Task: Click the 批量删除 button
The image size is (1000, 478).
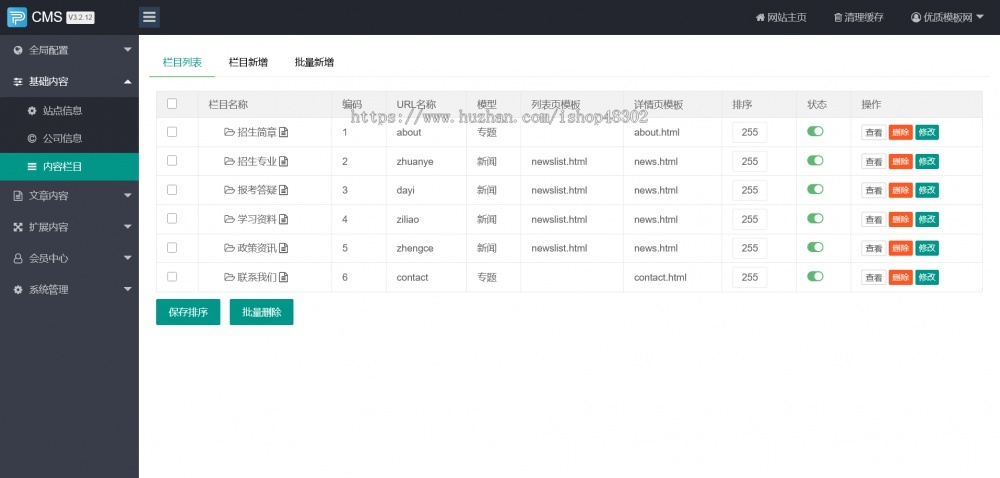Action: 261,312
